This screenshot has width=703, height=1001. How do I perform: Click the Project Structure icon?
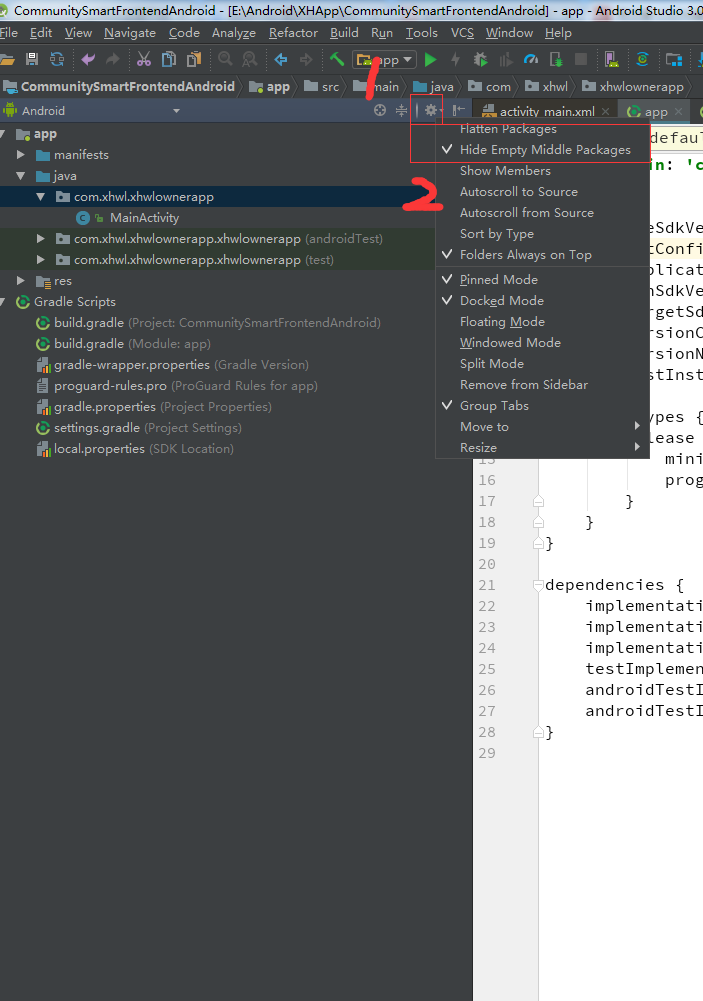(674, 59)
